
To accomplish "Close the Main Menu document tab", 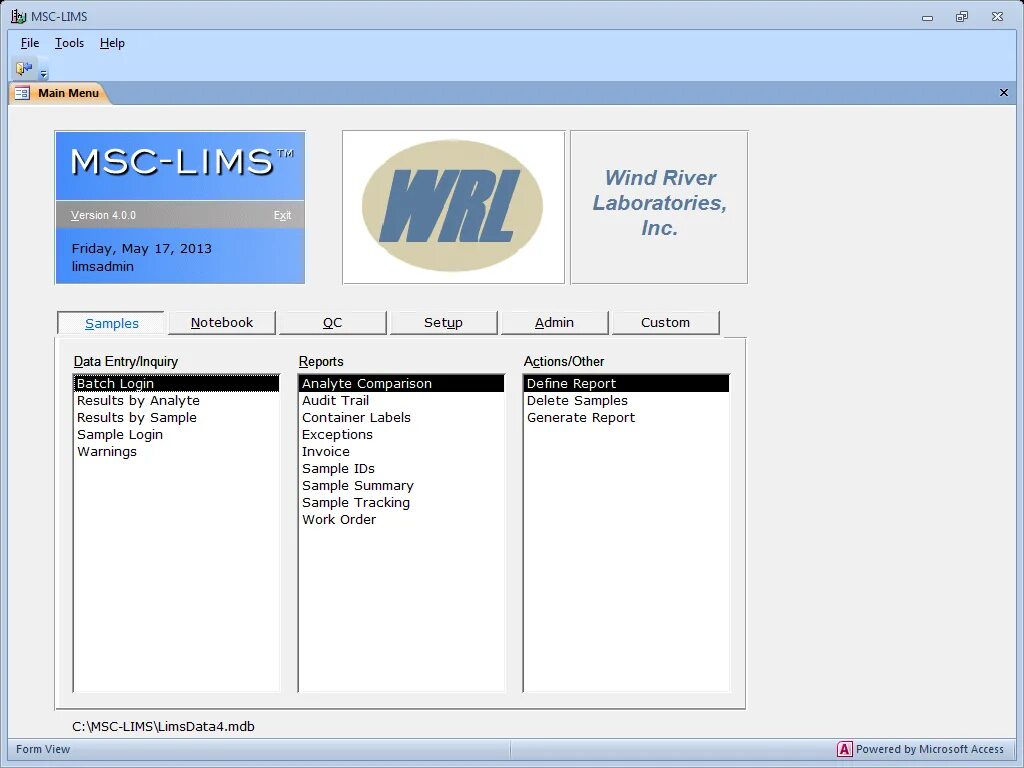I will pos(1004,93).
